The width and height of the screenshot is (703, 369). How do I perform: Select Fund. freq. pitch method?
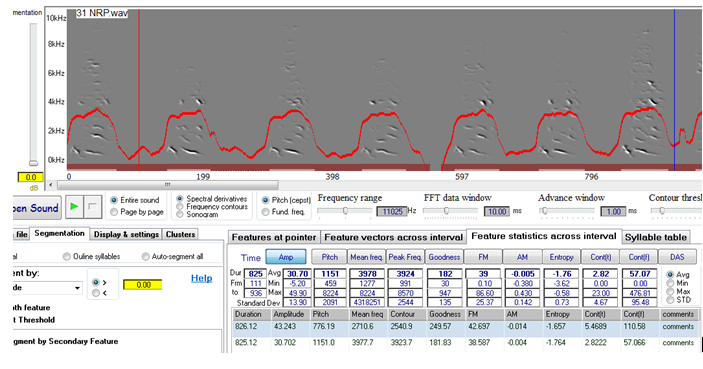click(265, 212)
